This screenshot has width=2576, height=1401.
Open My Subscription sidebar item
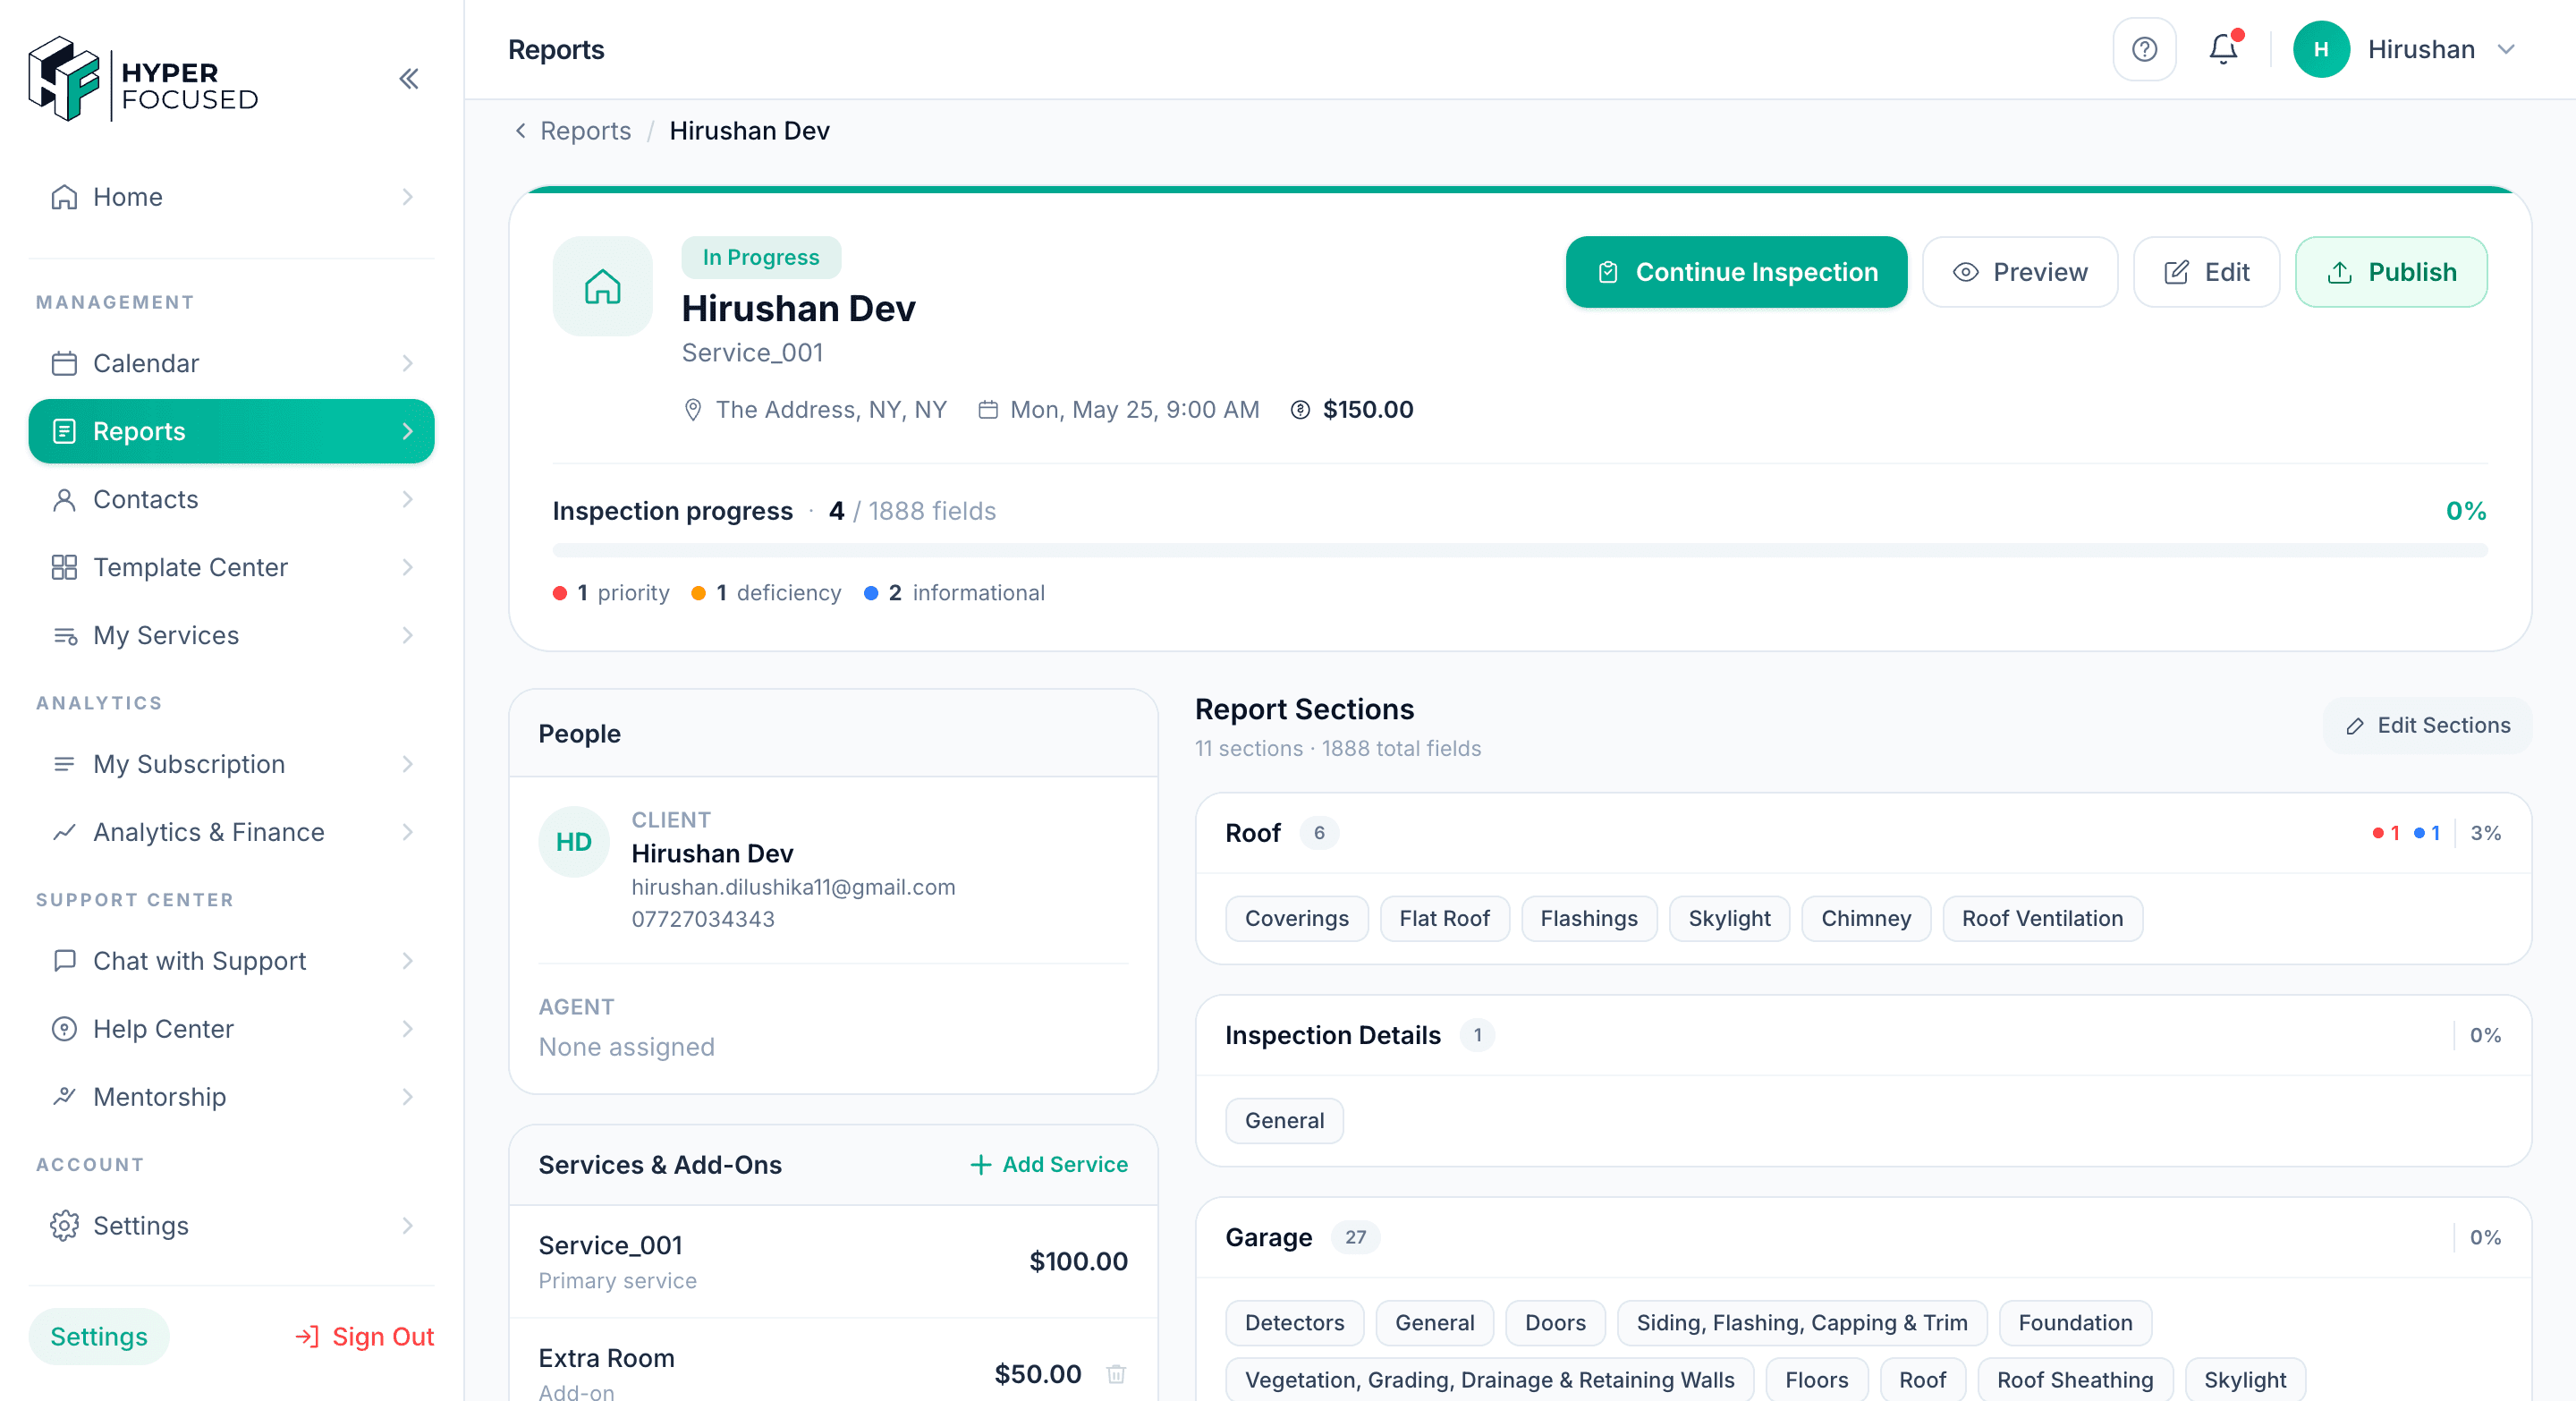coord(231,764)
